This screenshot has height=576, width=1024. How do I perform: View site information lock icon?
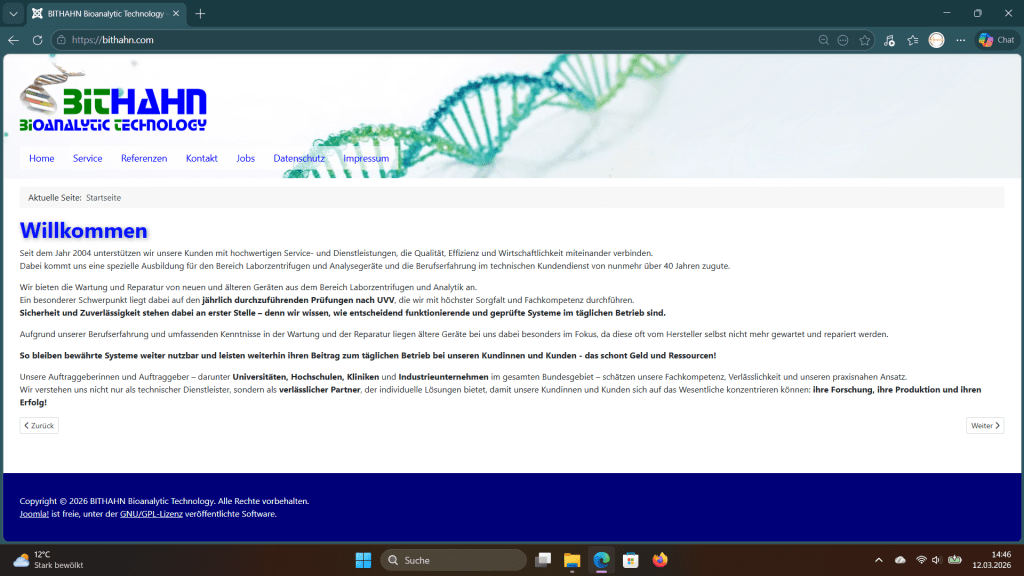pyautogui.click(x=61, y=40)
